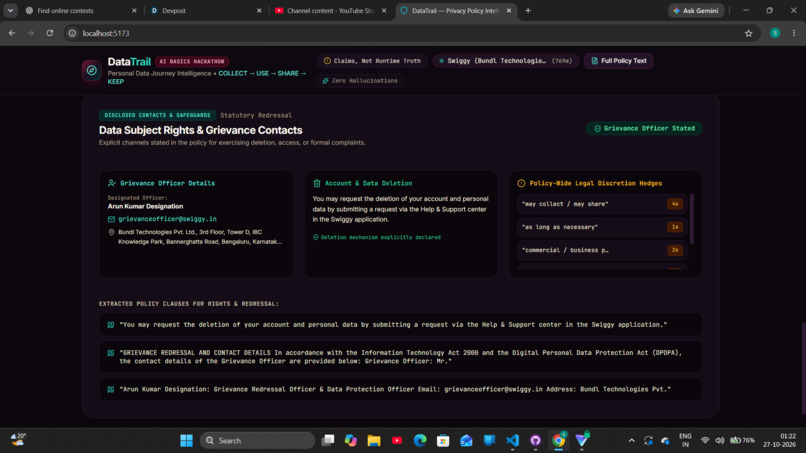Open the clock and date panel
Screen dimensions: 806x453
tap(779, 440)
